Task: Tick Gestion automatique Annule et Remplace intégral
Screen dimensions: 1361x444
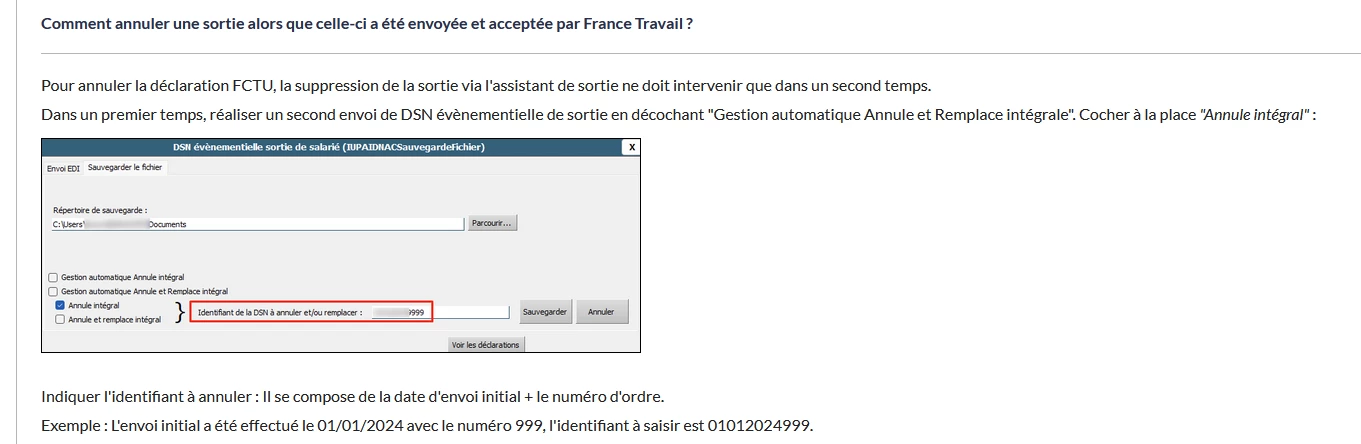Action: point(53,291)
